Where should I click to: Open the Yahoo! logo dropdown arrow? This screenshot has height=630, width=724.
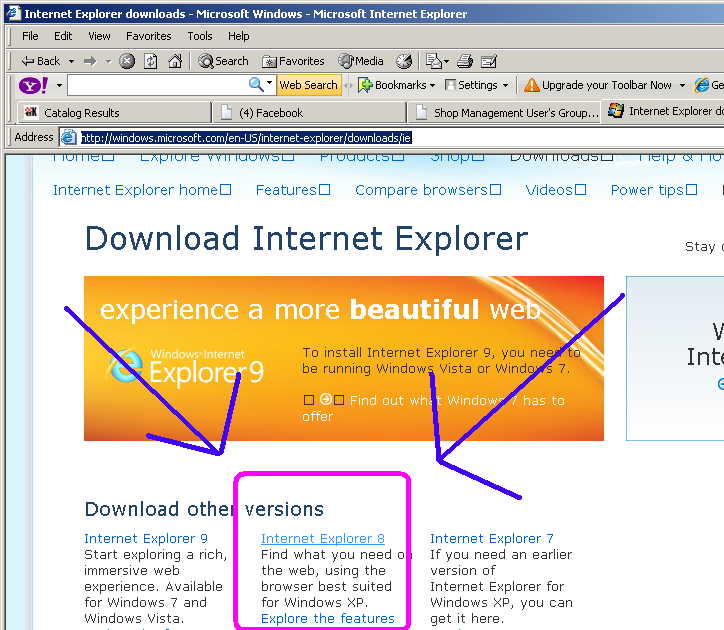click(x=59, y=85)
